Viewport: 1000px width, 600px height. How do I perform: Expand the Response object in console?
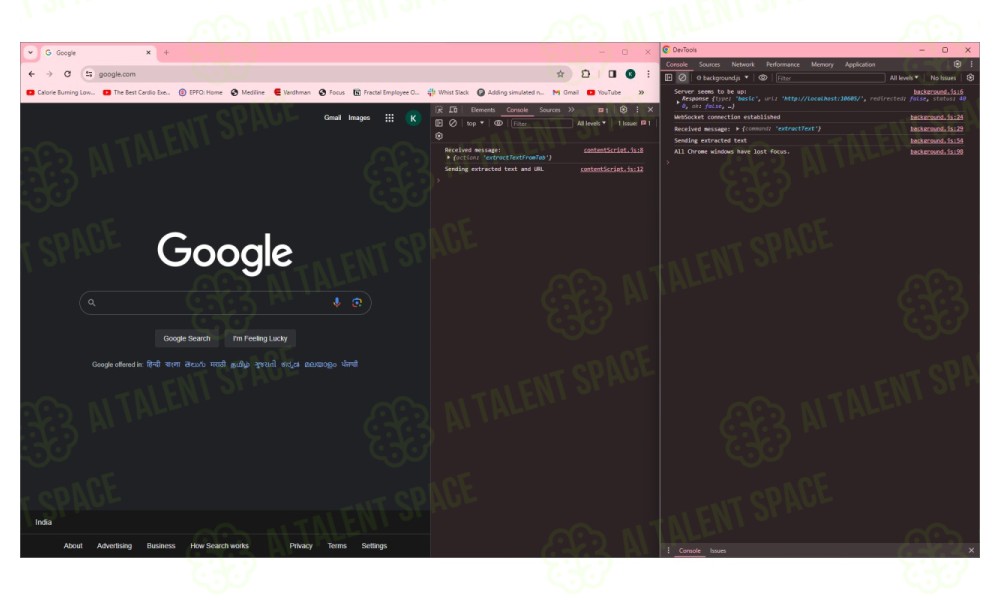678,101
